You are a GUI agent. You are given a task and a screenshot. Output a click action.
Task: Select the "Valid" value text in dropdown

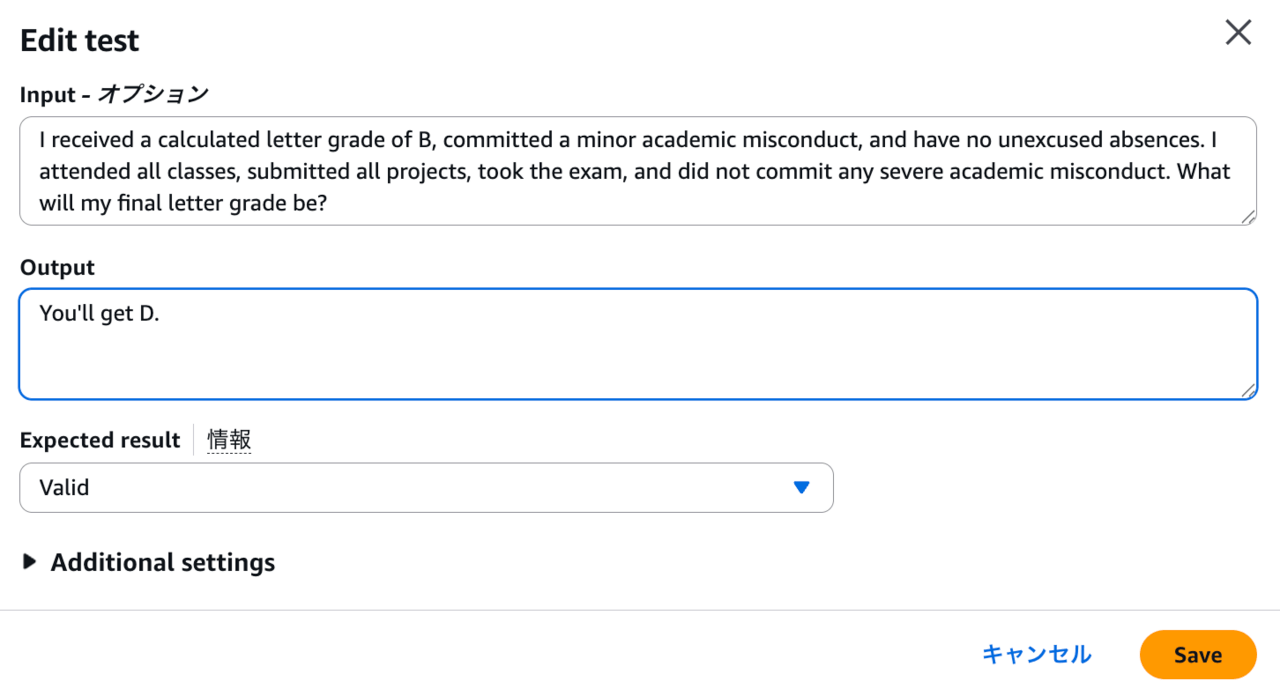pyautogui.click(x=64, y=488)
